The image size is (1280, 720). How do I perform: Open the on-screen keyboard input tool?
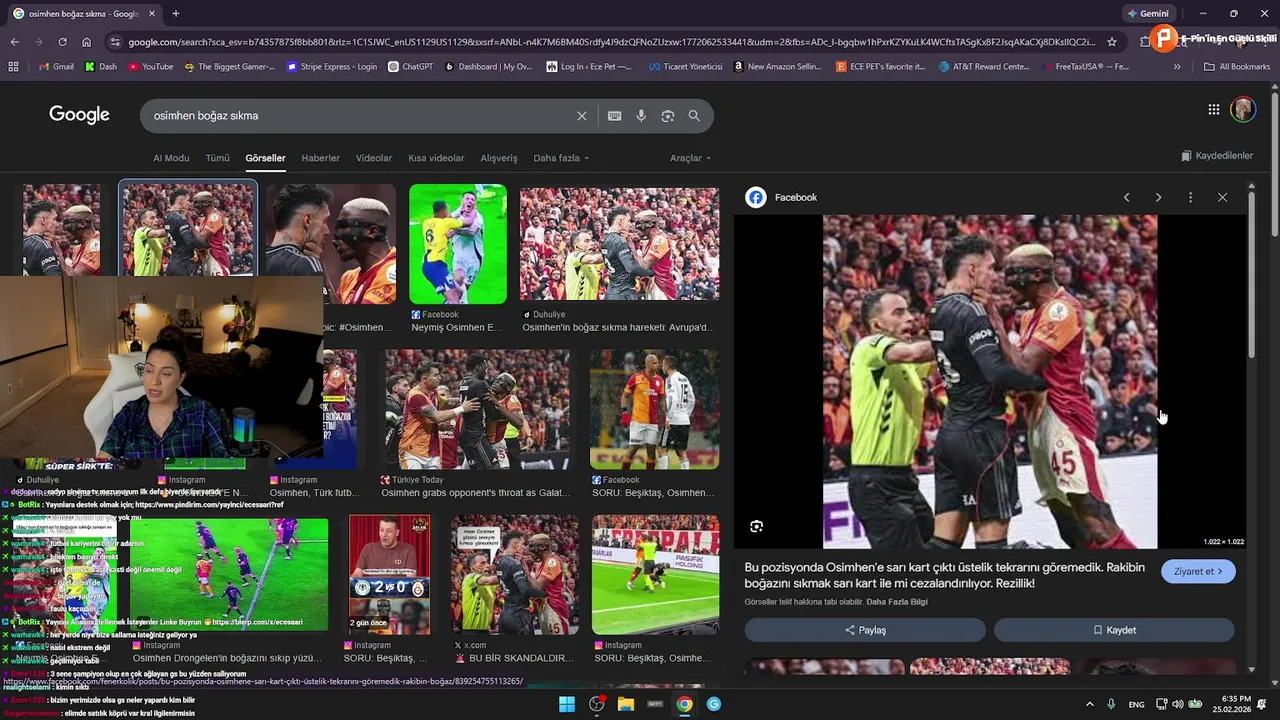coord(615,116)
